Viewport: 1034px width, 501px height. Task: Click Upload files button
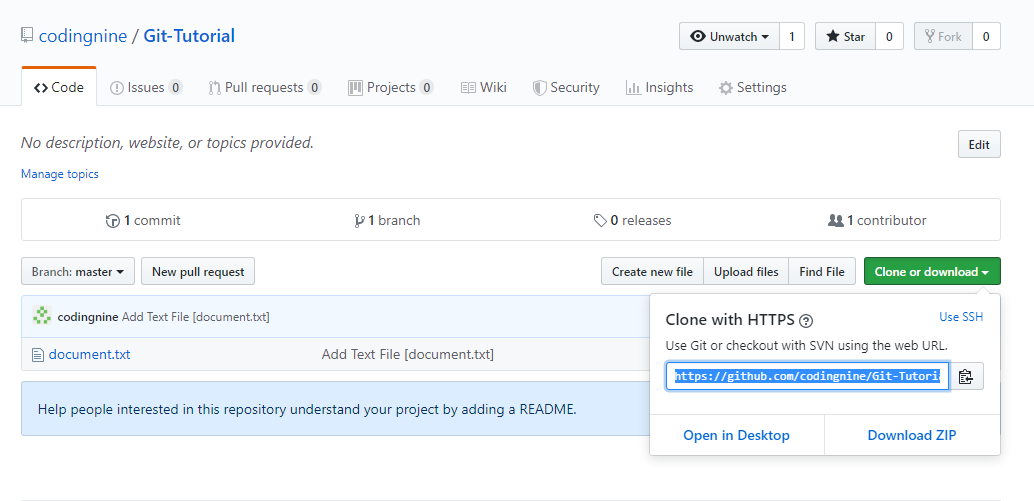[x=746, y=272]
